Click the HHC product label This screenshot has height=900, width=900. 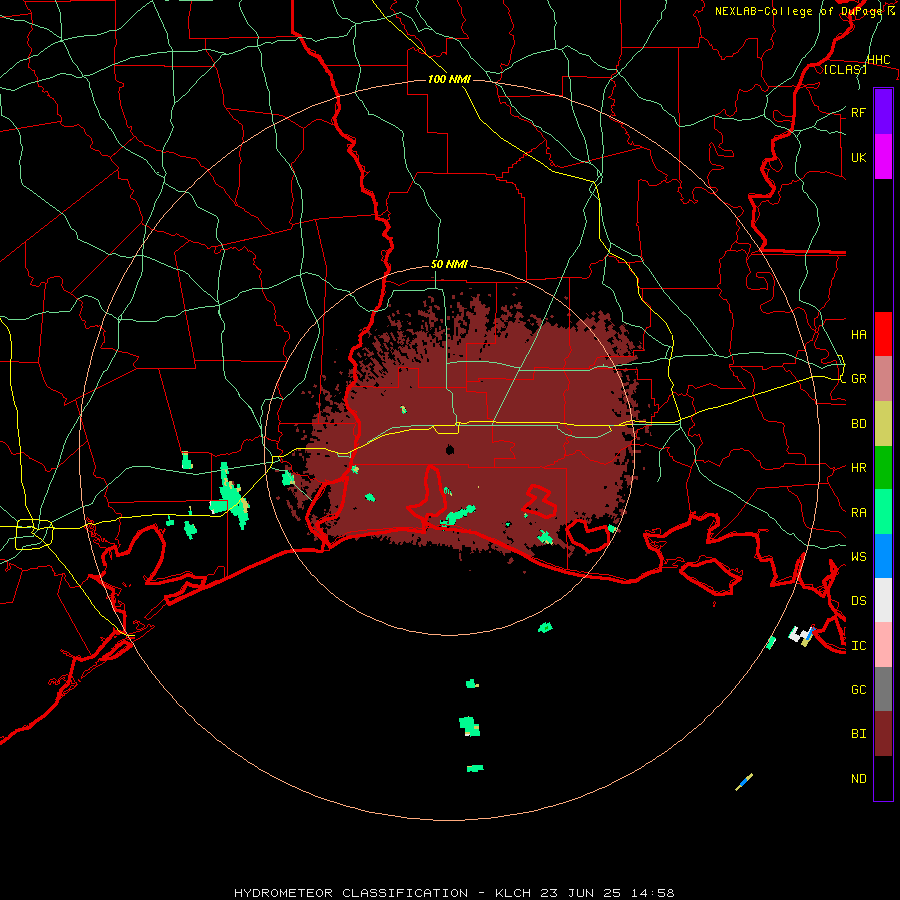879,60
